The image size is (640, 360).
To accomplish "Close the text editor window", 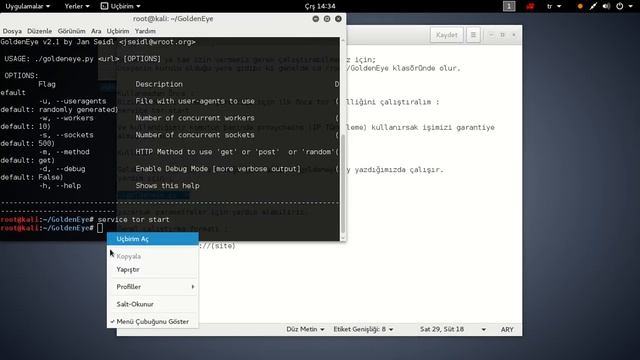I will 514,35.
